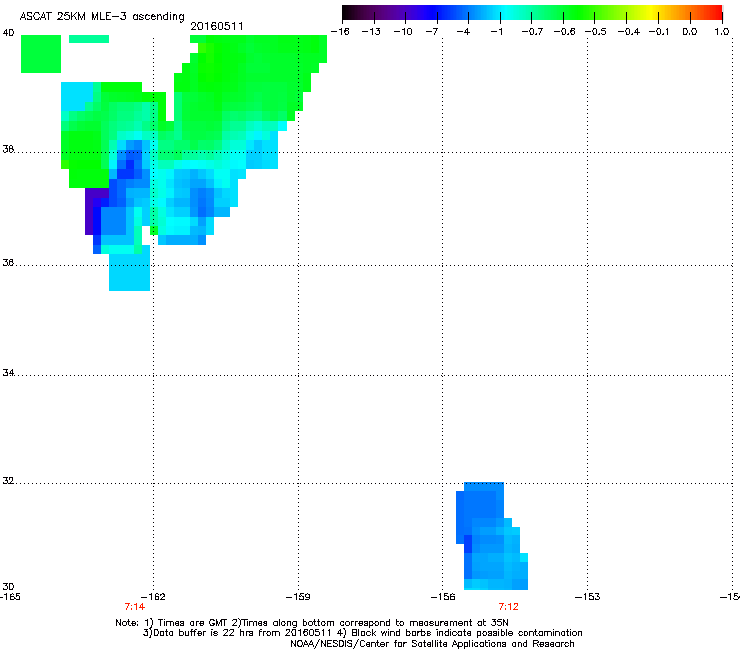Screen dimensions: 740x650
Task: Click the -0.6 color bar label
Action: (564, 32)
